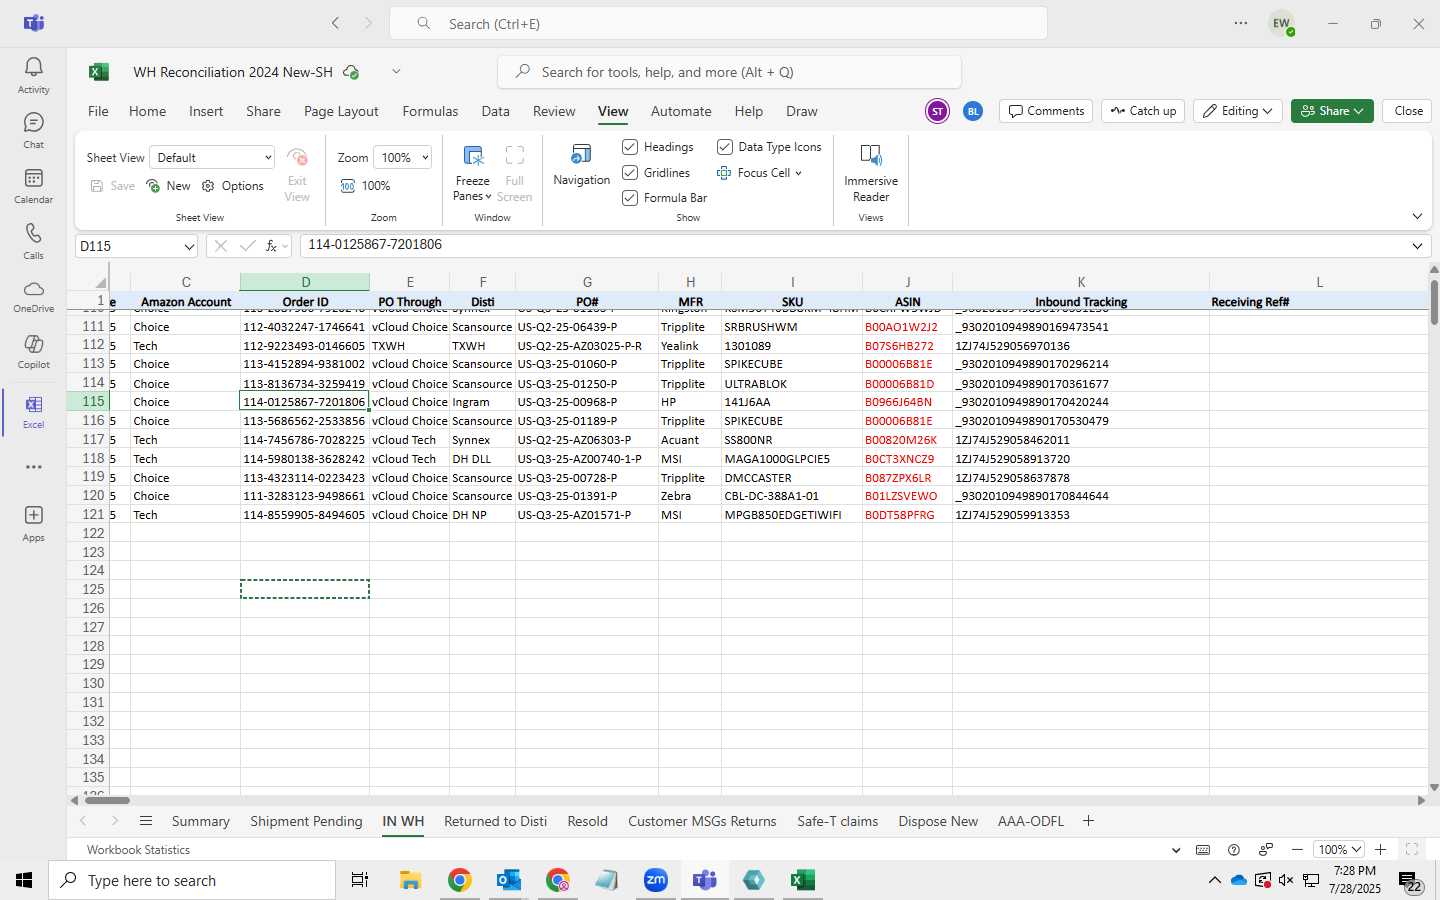Image resolution: width=1440 pixels, height=900 pixels.
Task: Click the BL user presence avatar
Action: click(x=973, y=111)
